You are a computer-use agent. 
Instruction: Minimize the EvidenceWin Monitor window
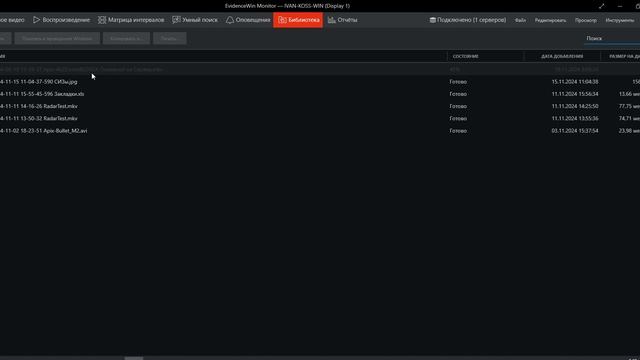(x=620, y=6)
